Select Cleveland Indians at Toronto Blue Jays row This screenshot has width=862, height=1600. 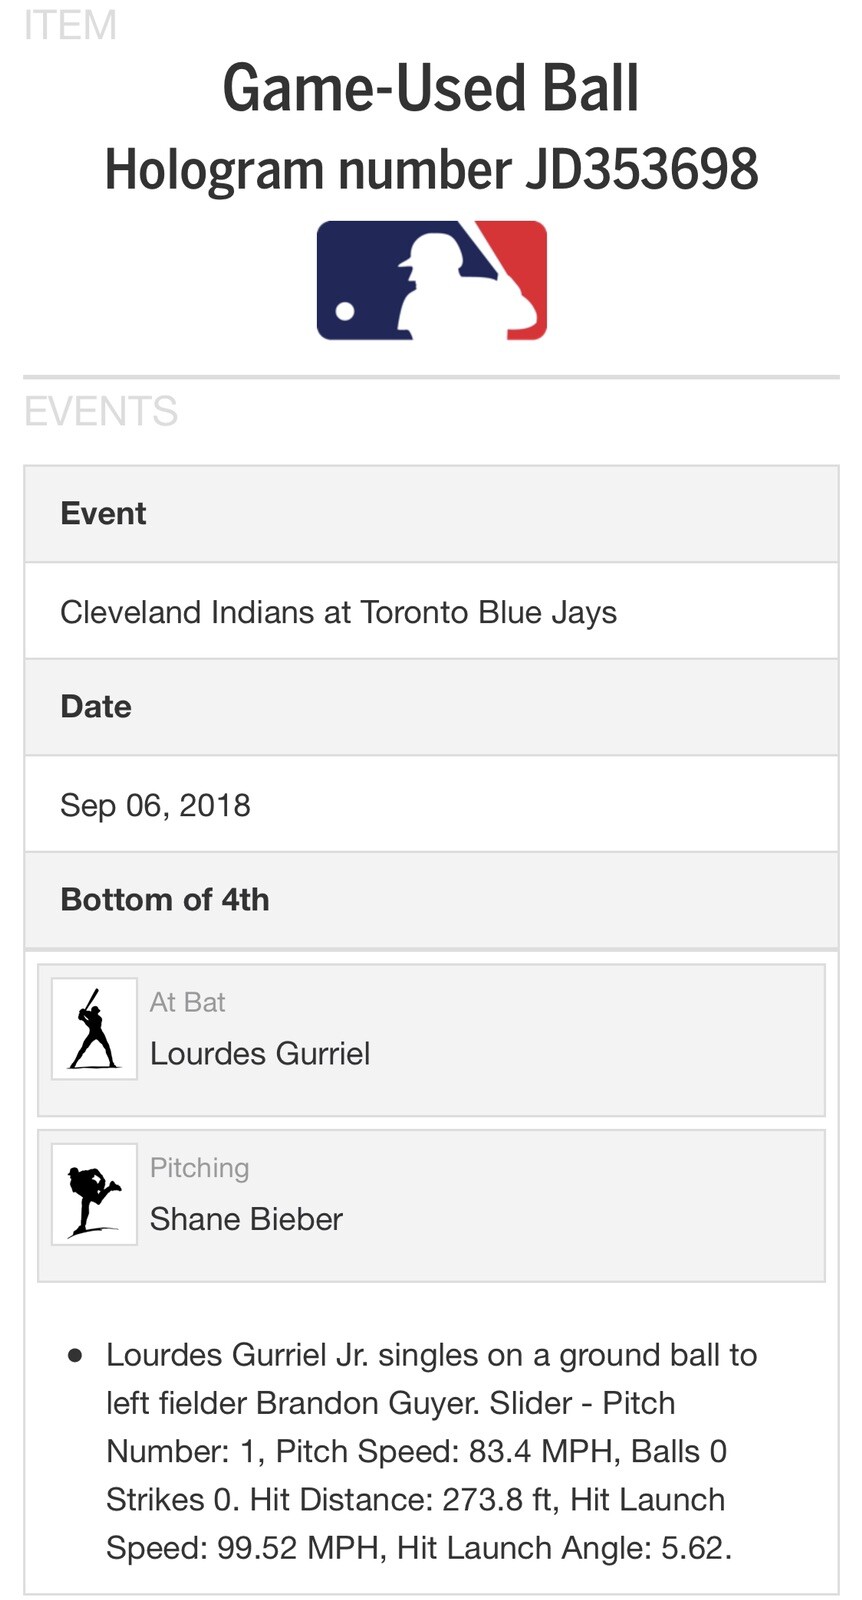tap(338, 612)
